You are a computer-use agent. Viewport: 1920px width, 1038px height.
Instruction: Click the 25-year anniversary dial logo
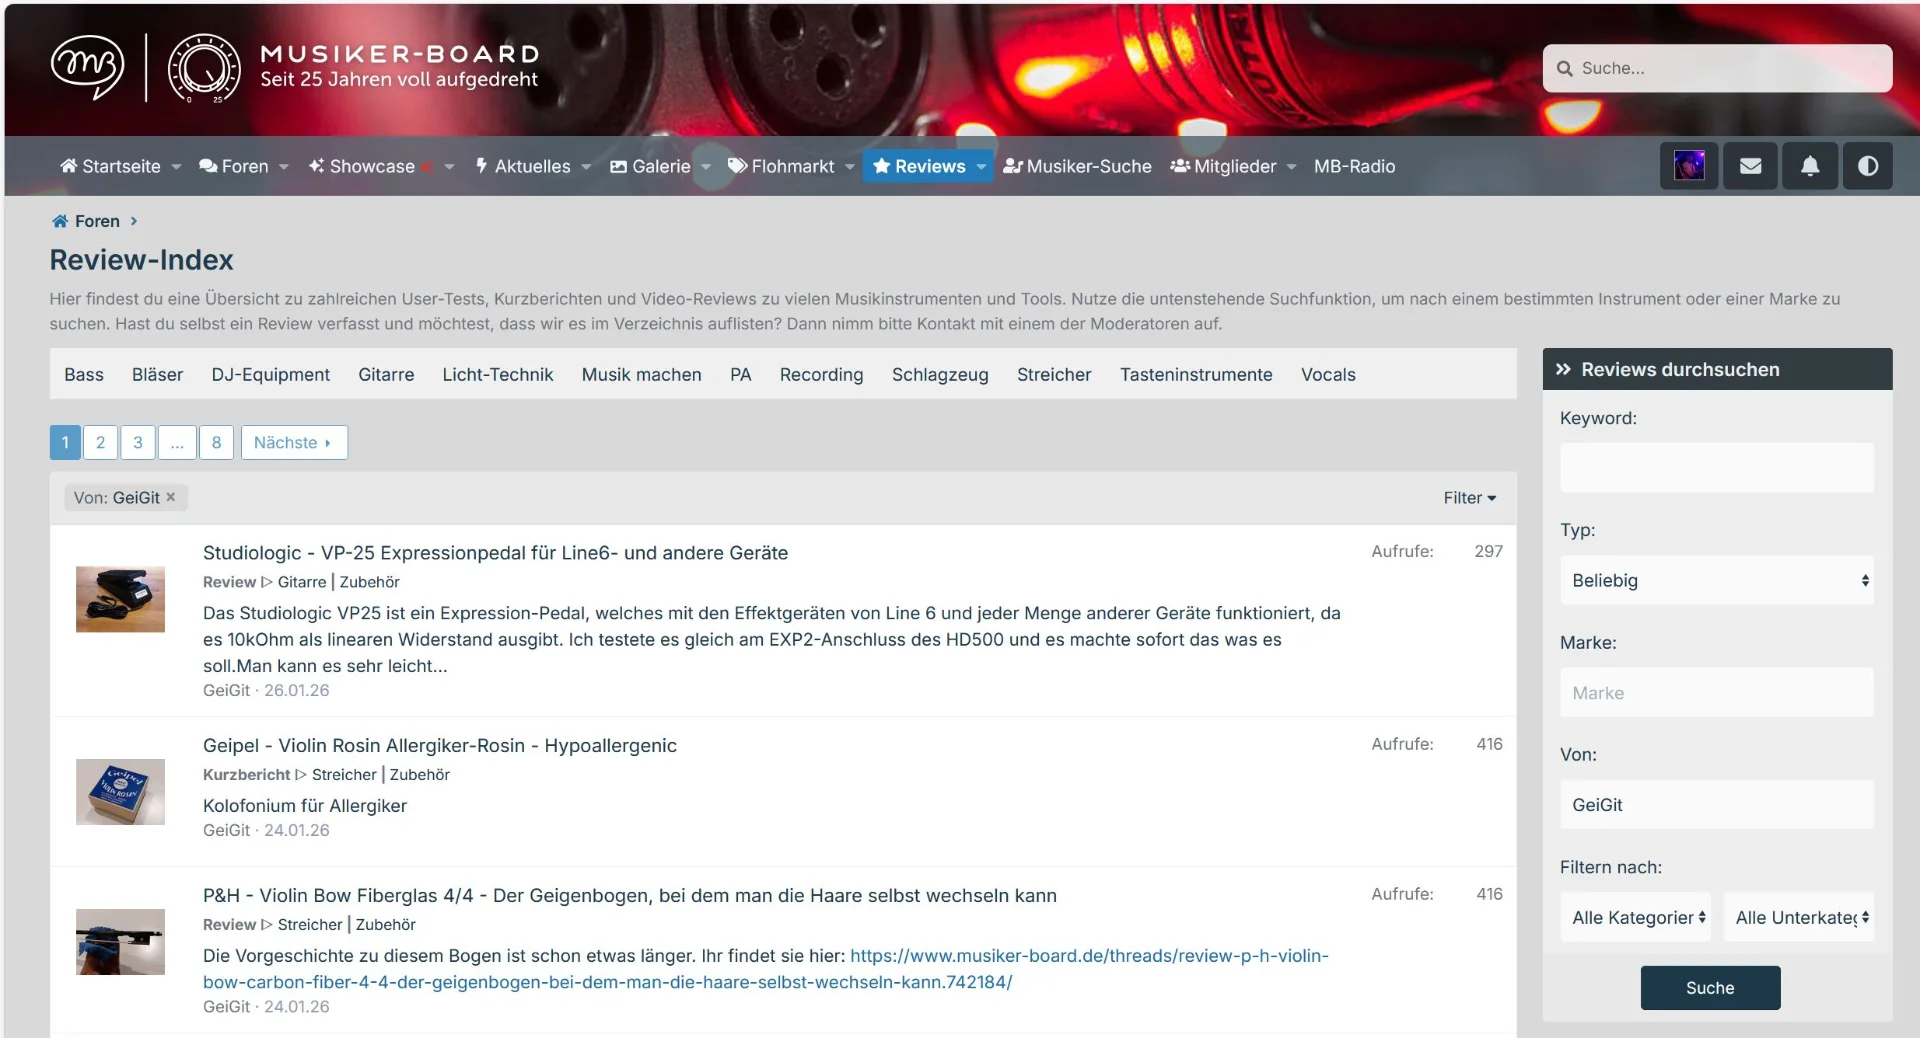204,68
